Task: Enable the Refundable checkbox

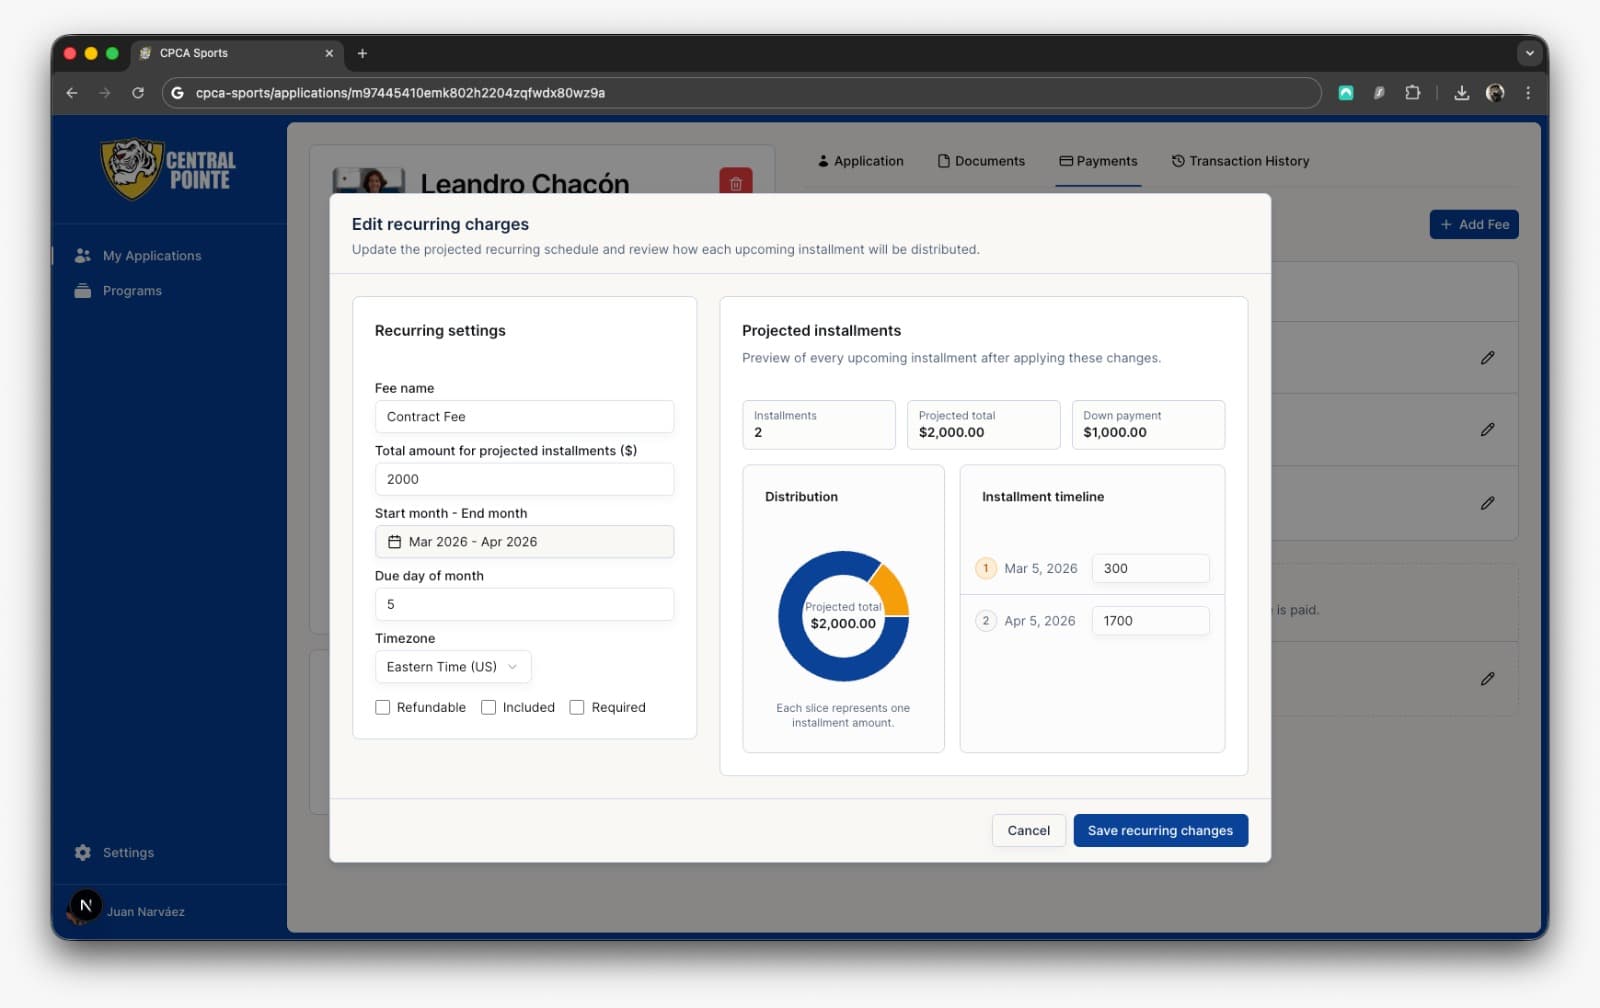Action: tap(382, 707)
